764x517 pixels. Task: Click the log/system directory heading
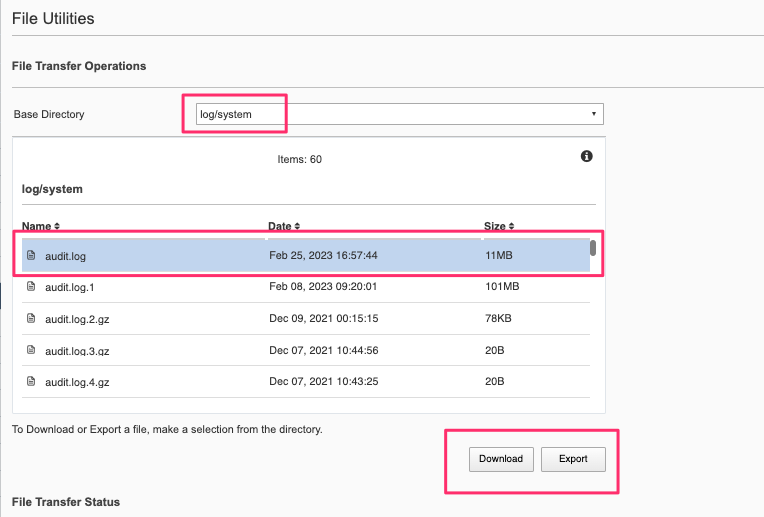coord(52,189)
